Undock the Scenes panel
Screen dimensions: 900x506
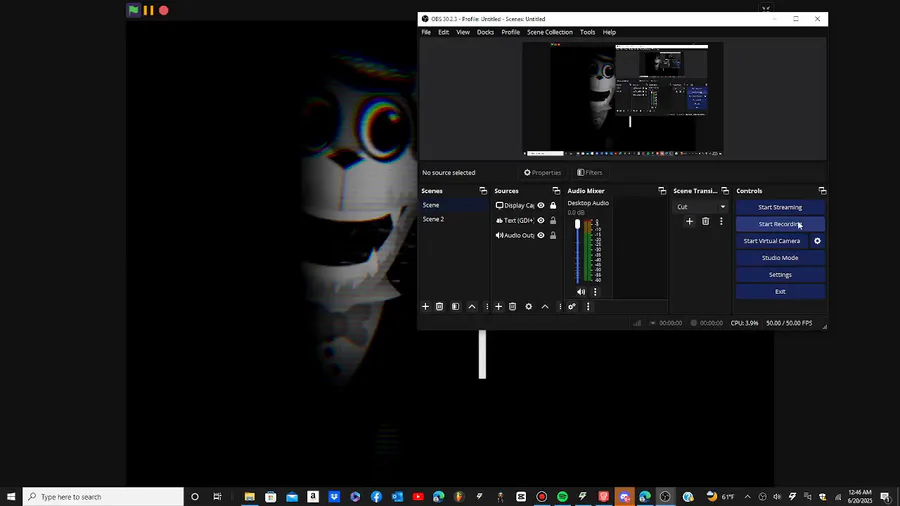[483, 191]
